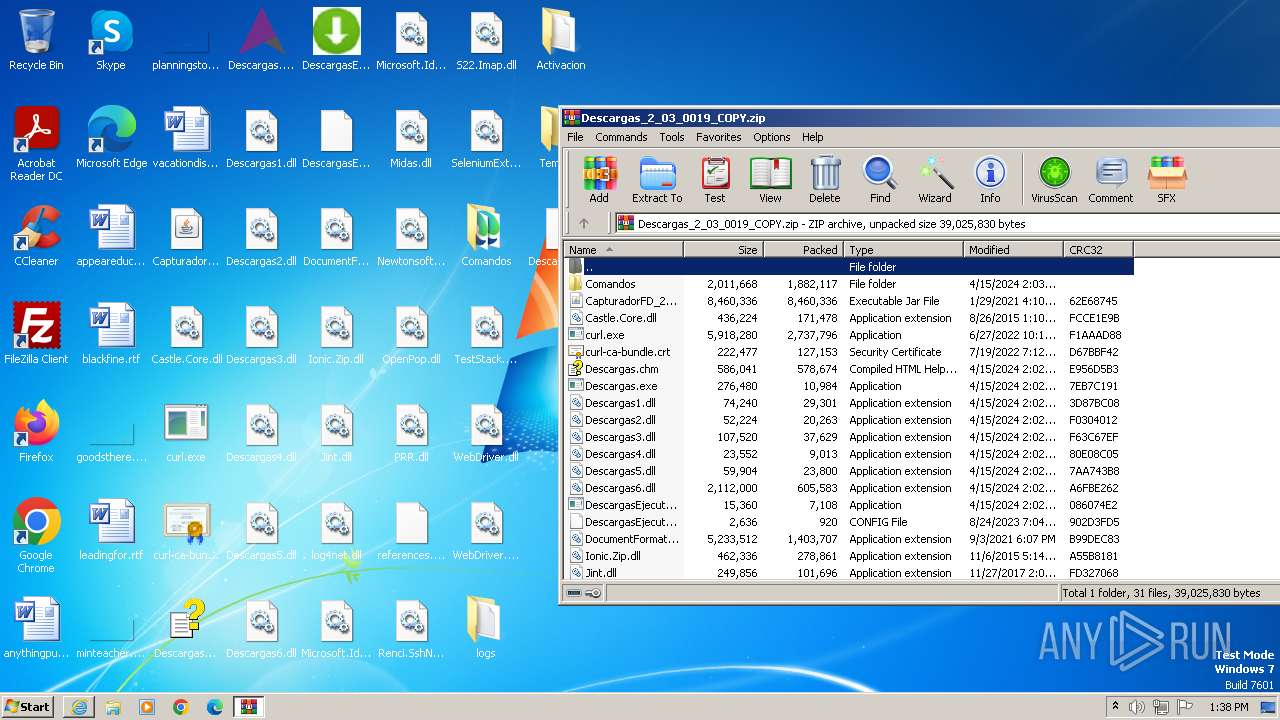Open the Tools menu
Screen dimensions: 1280x720
point(672,137)
